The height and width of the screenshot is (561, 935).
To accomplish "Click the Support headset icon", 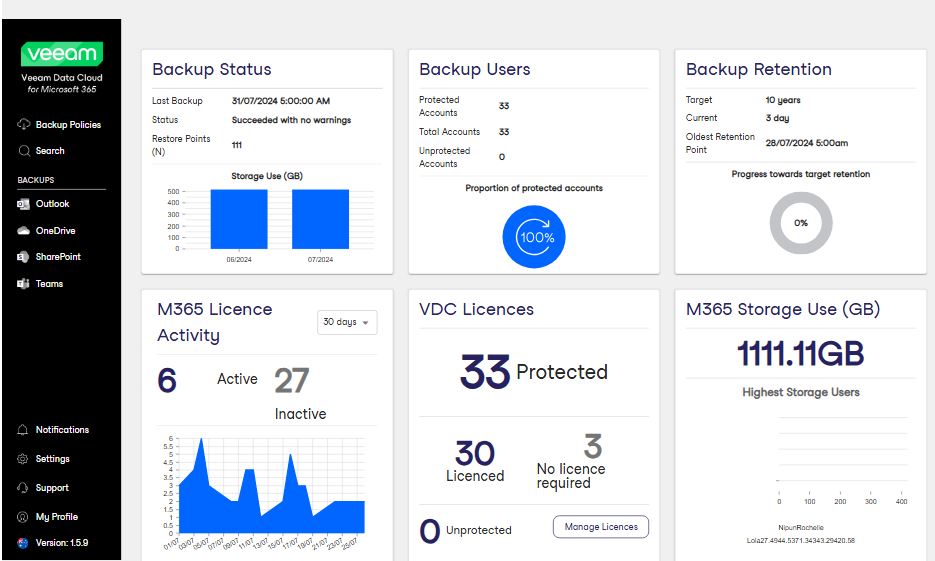I will coord(23,488).
